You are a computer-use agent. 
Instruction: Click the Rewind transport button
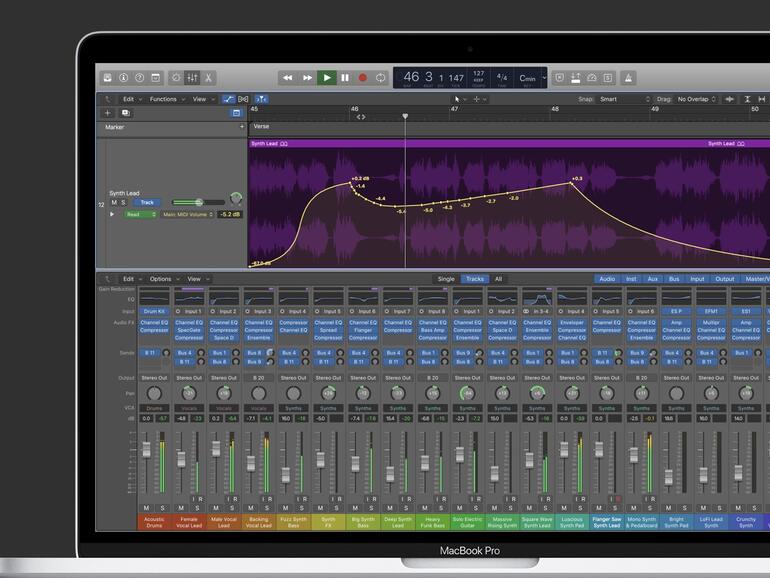click(x=288, y=78)
